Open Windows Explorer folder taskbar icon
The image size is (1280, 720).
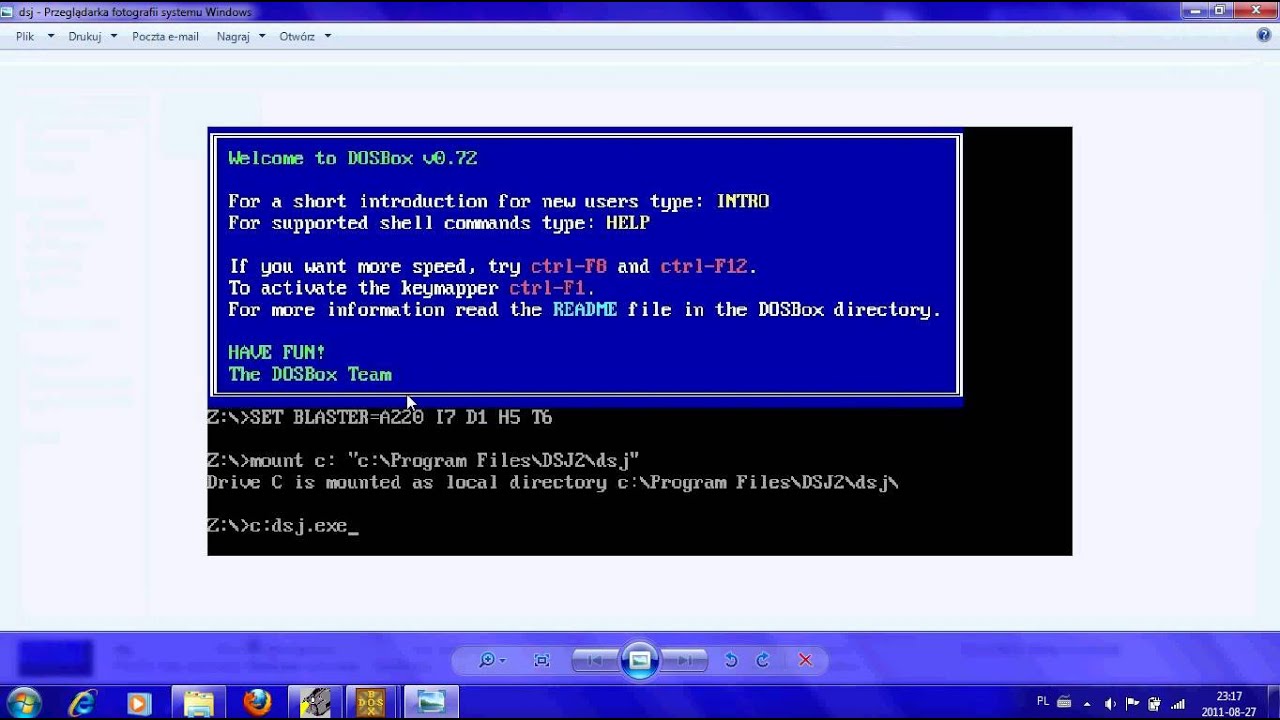[x=198, y=703]
